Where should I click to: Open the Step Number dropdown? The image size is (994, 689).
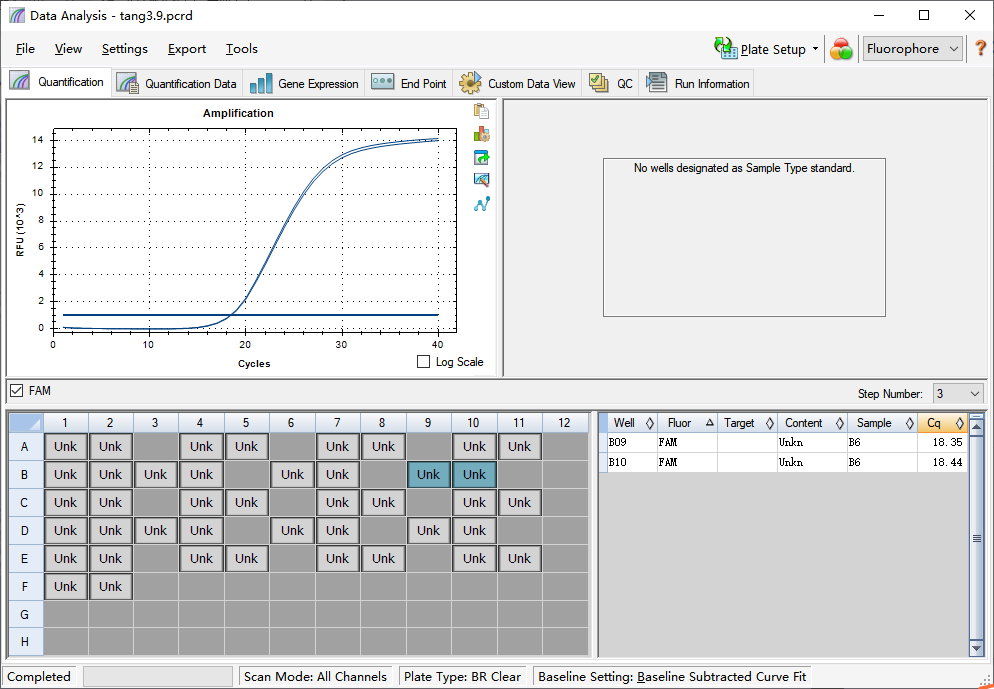tap(958, 394)
